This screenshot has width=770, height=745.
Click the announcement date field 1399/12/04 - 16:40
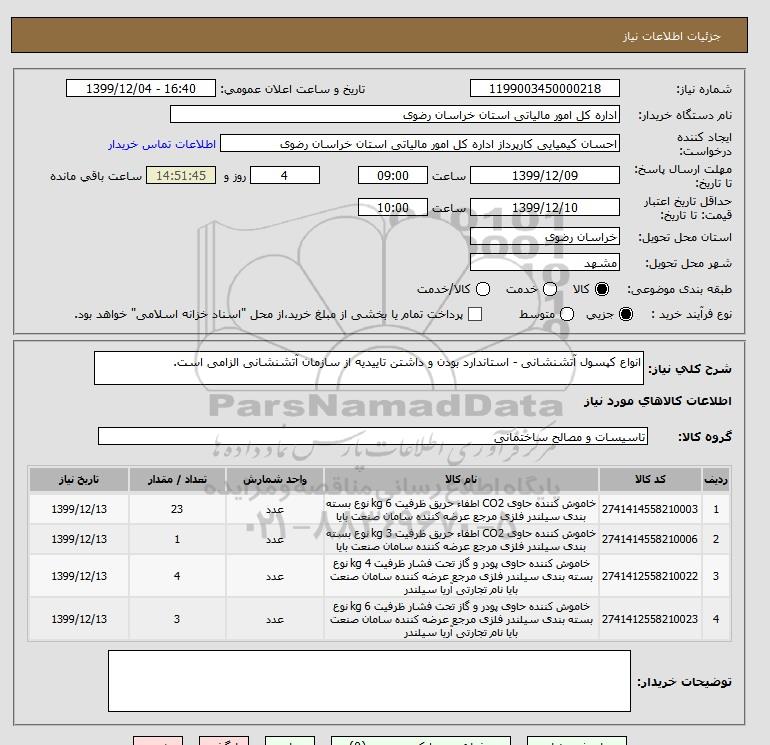[x=140, y=88]
